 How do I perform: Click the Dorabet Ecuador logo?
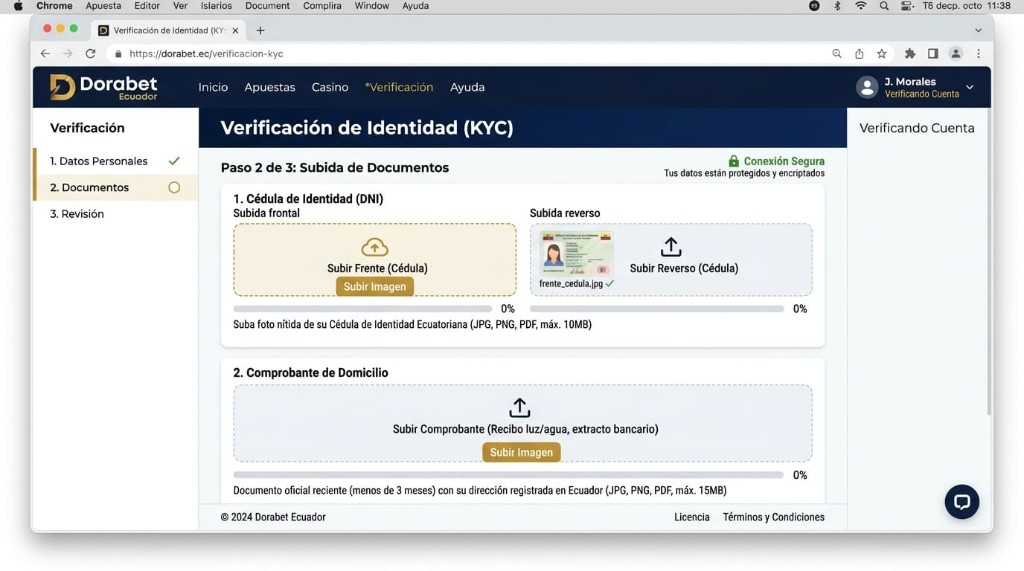103,87
